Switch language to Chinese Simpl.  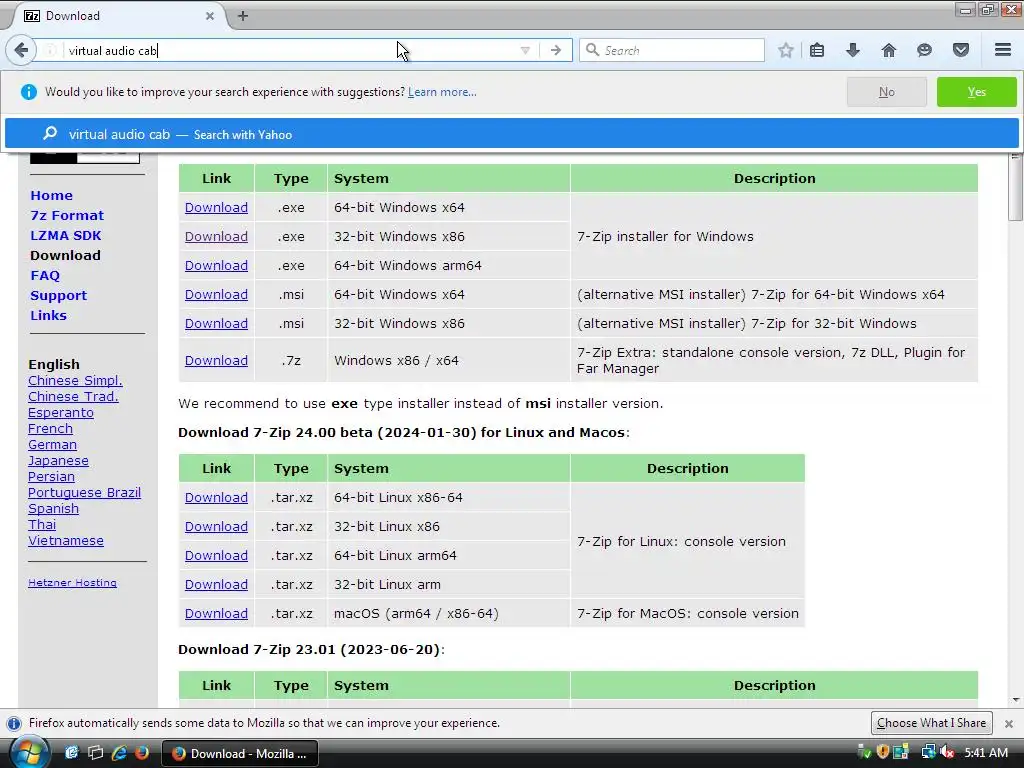(75, 381)
